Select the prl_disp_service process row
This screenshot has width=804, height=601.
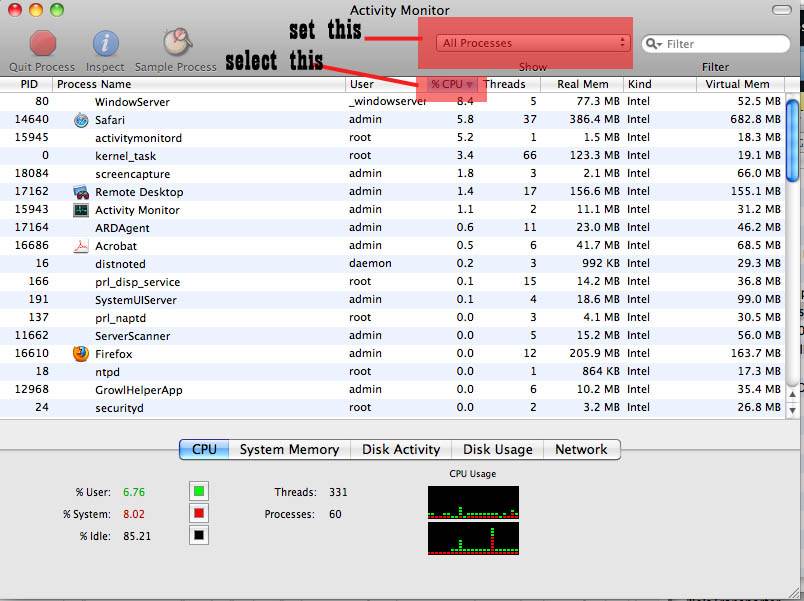coord(392,281)
